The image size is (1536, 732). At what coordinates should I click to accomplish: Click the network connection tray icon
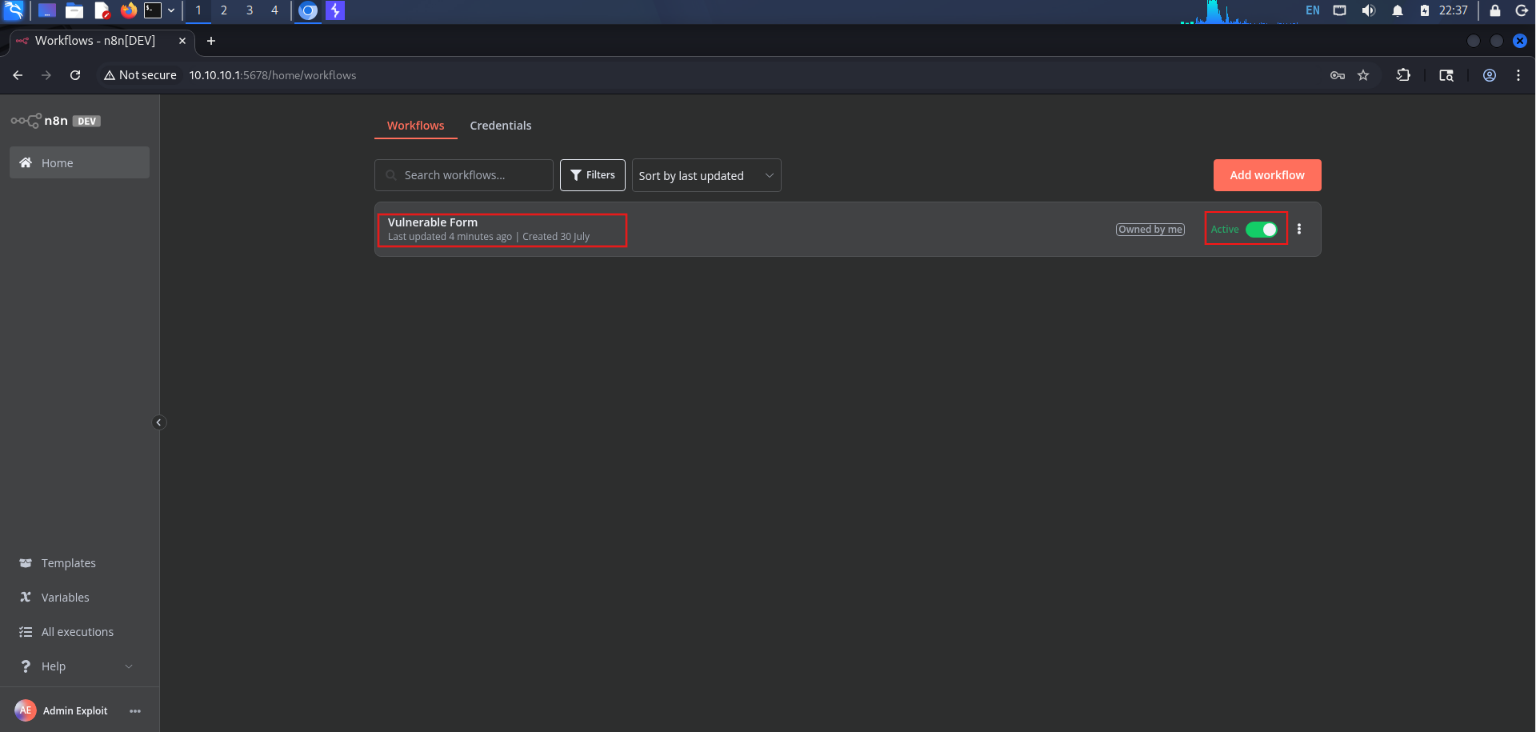coord(1340,11)
